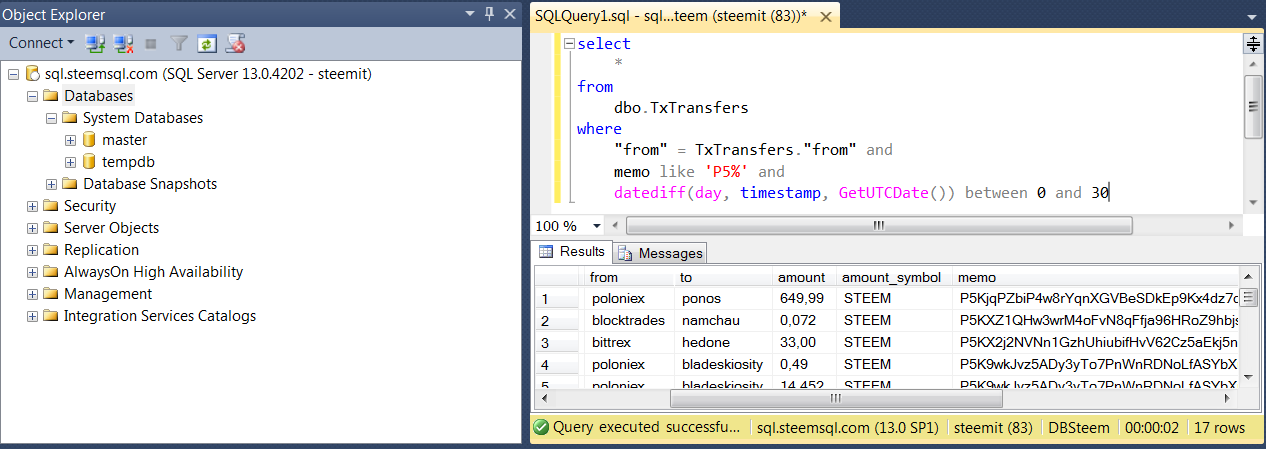This screenshot has width=1266, height=449.
Task: Click the Activity Monitor stop-script icon
Action: click(x=236, y=43)
